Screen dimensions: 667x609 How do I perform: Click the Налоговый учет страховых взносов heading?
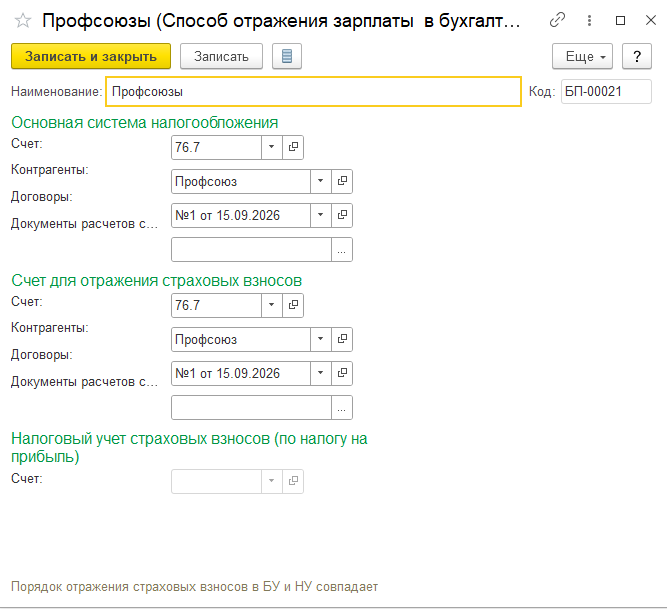pyautogui.click(x=189, y=447)
